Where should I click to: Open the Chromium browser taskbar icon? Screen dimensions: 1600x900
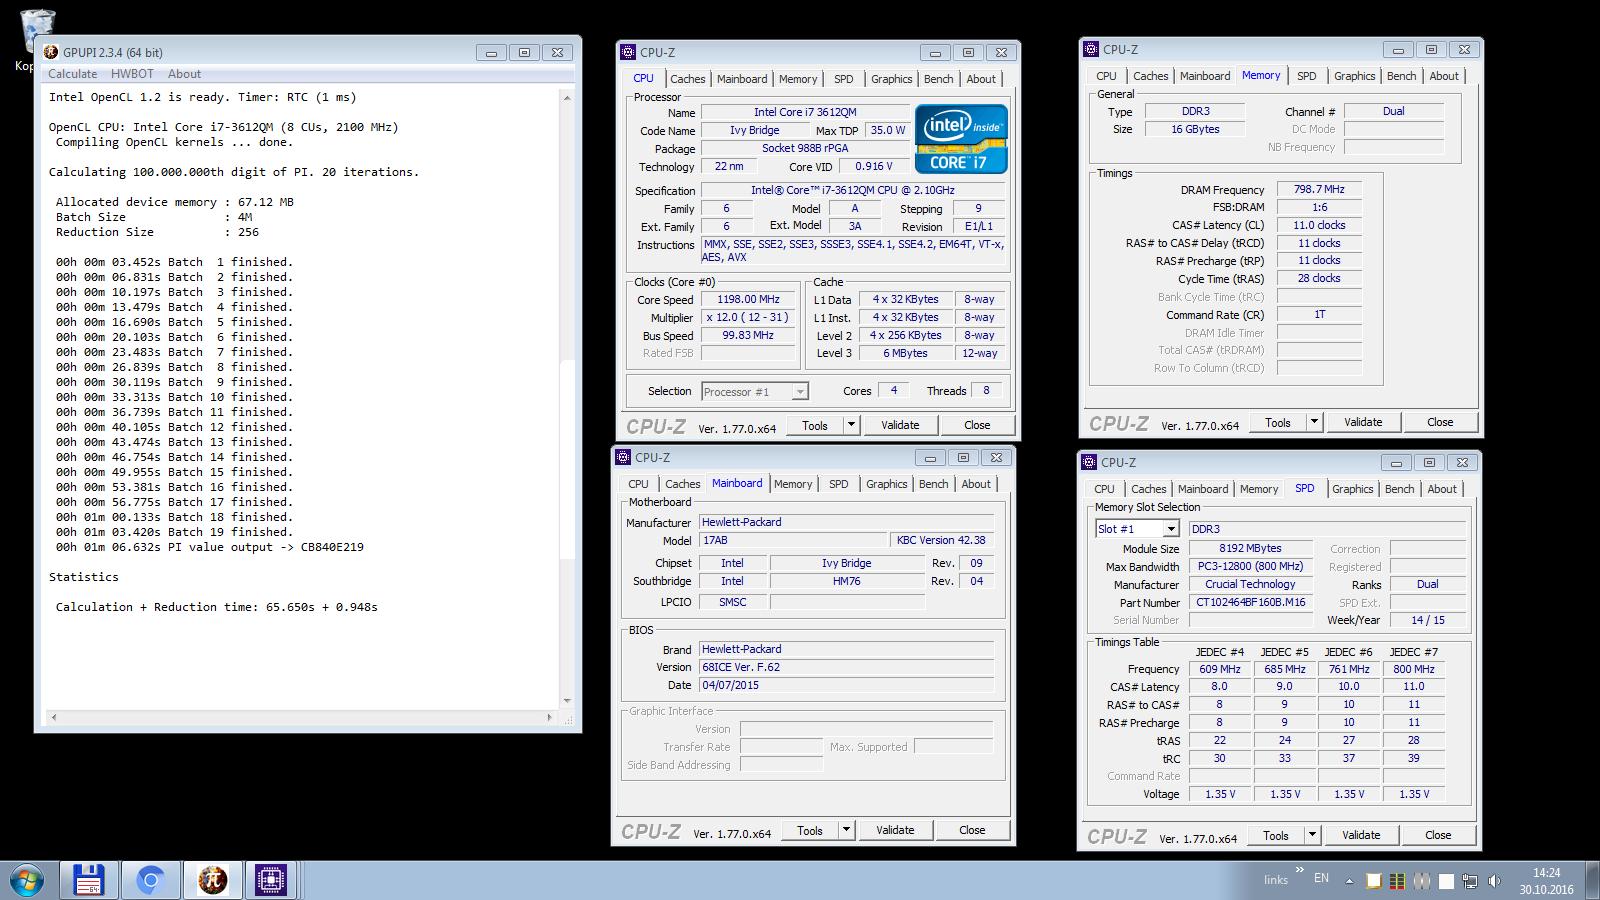[150, 880]
